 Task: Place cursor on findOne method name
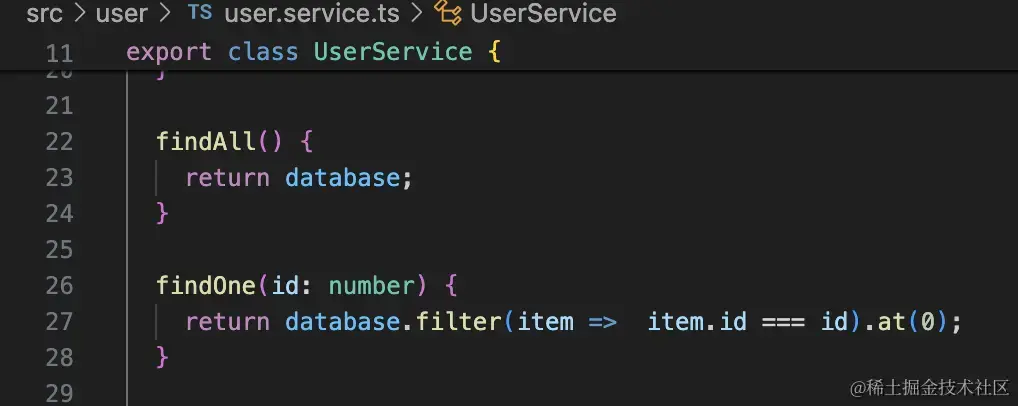[206, 286]
